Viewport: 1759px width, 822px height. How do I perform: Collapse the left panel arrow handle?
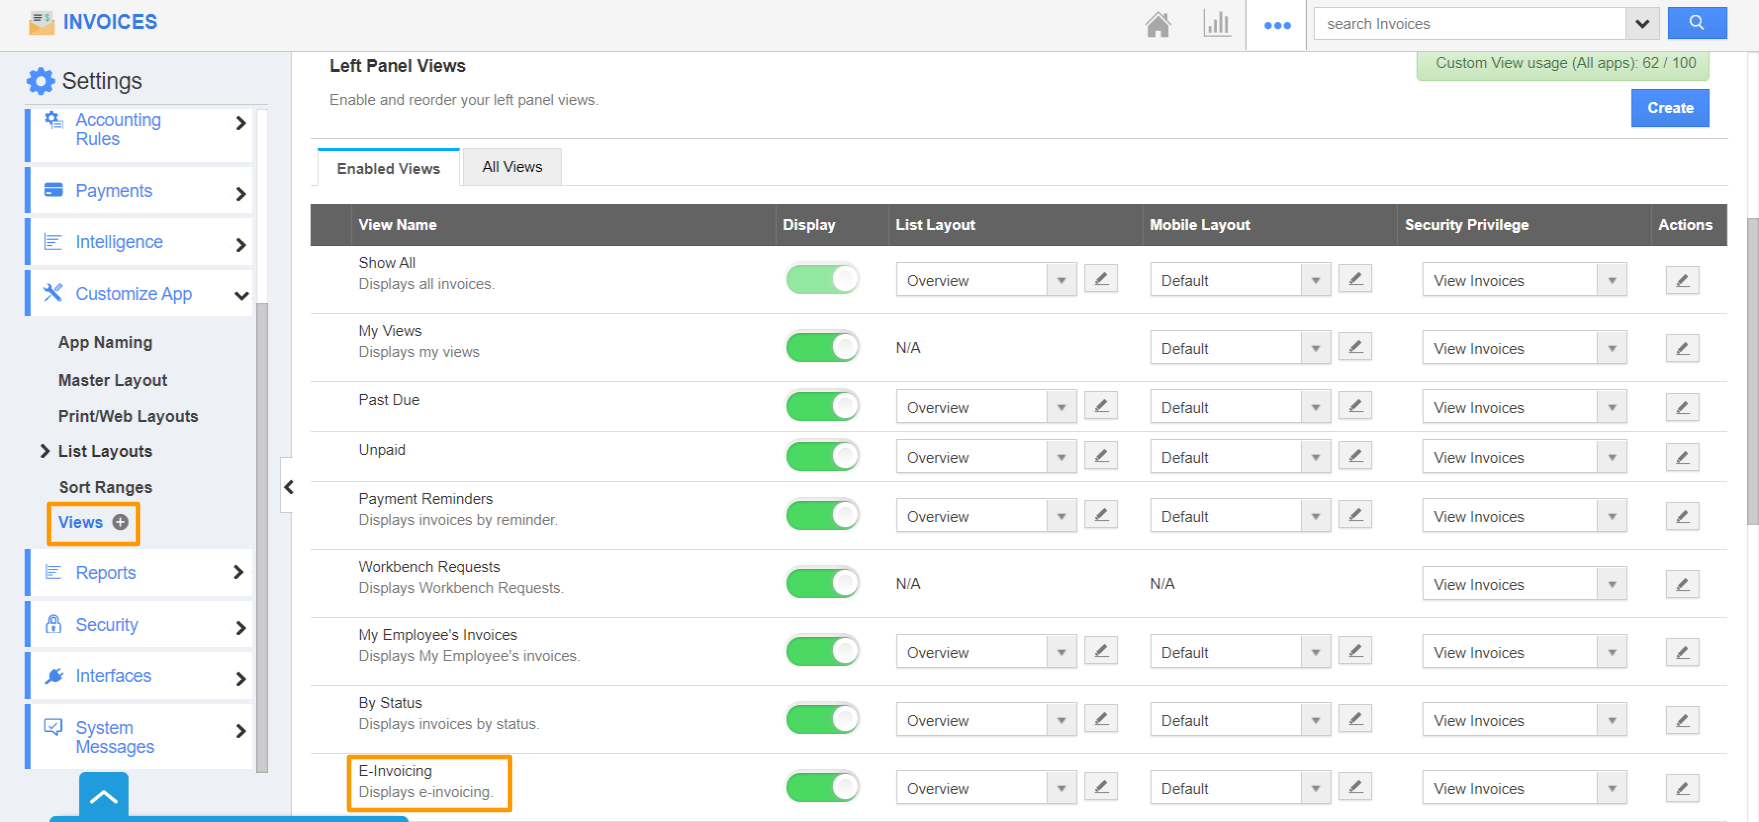click(289, 487)
